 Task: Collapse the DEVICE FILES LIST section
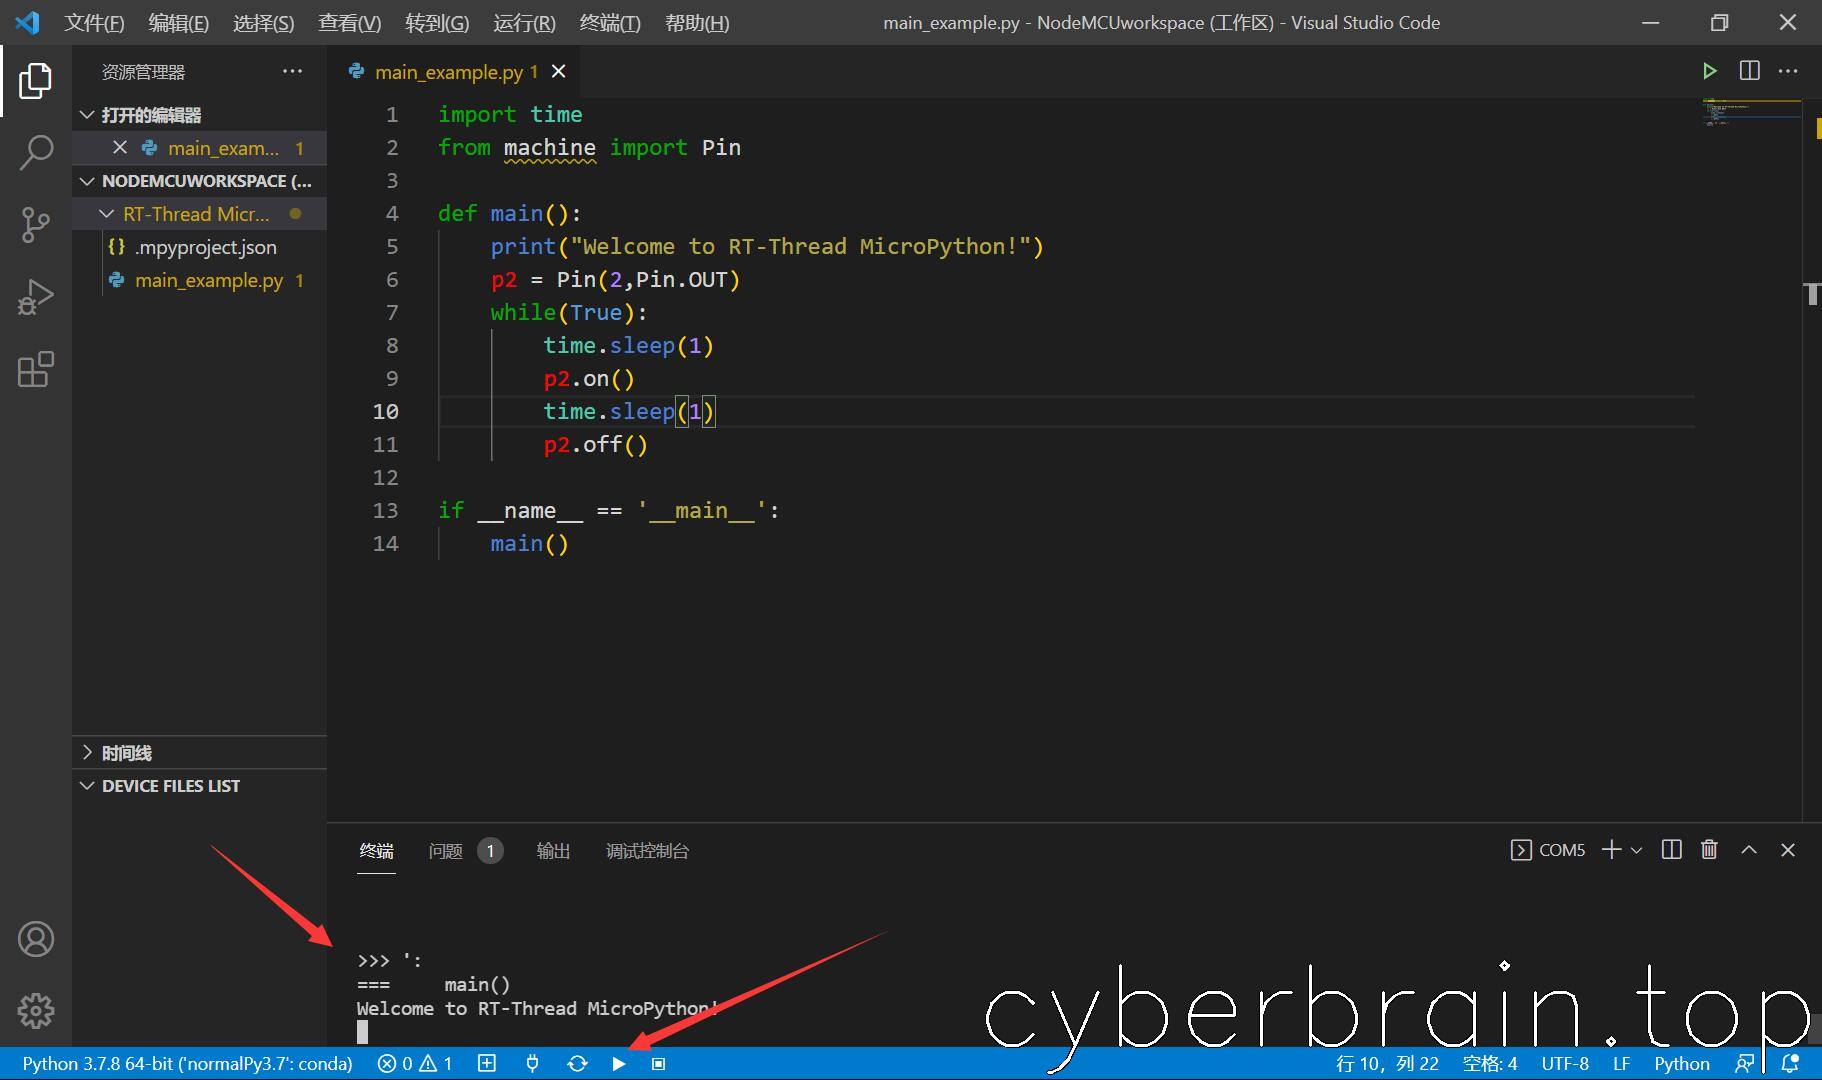200,786
